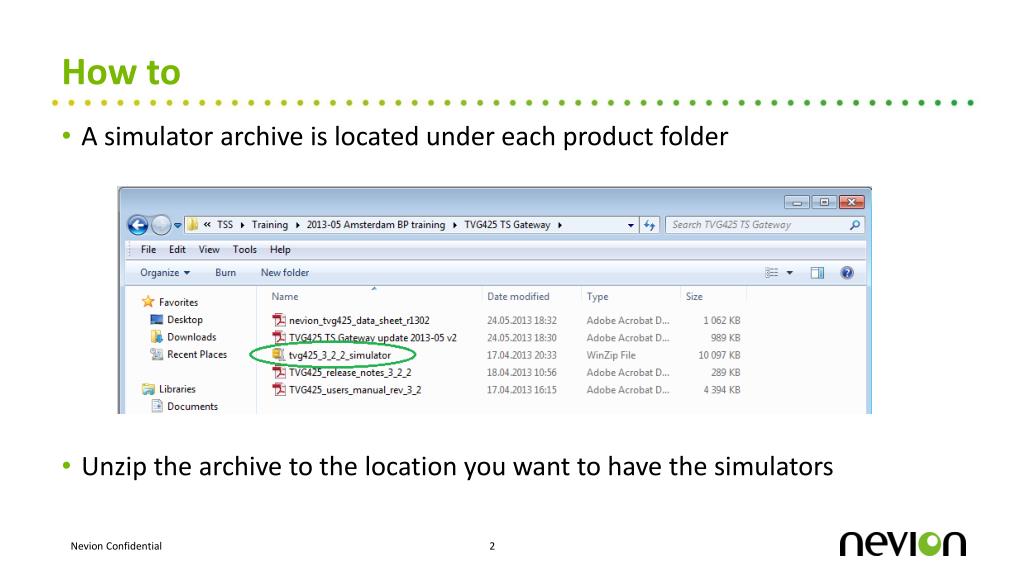Select Recent Places in navigation pane
The width and height of the screenshot is (1024, 576).
[x=197, y=354]
